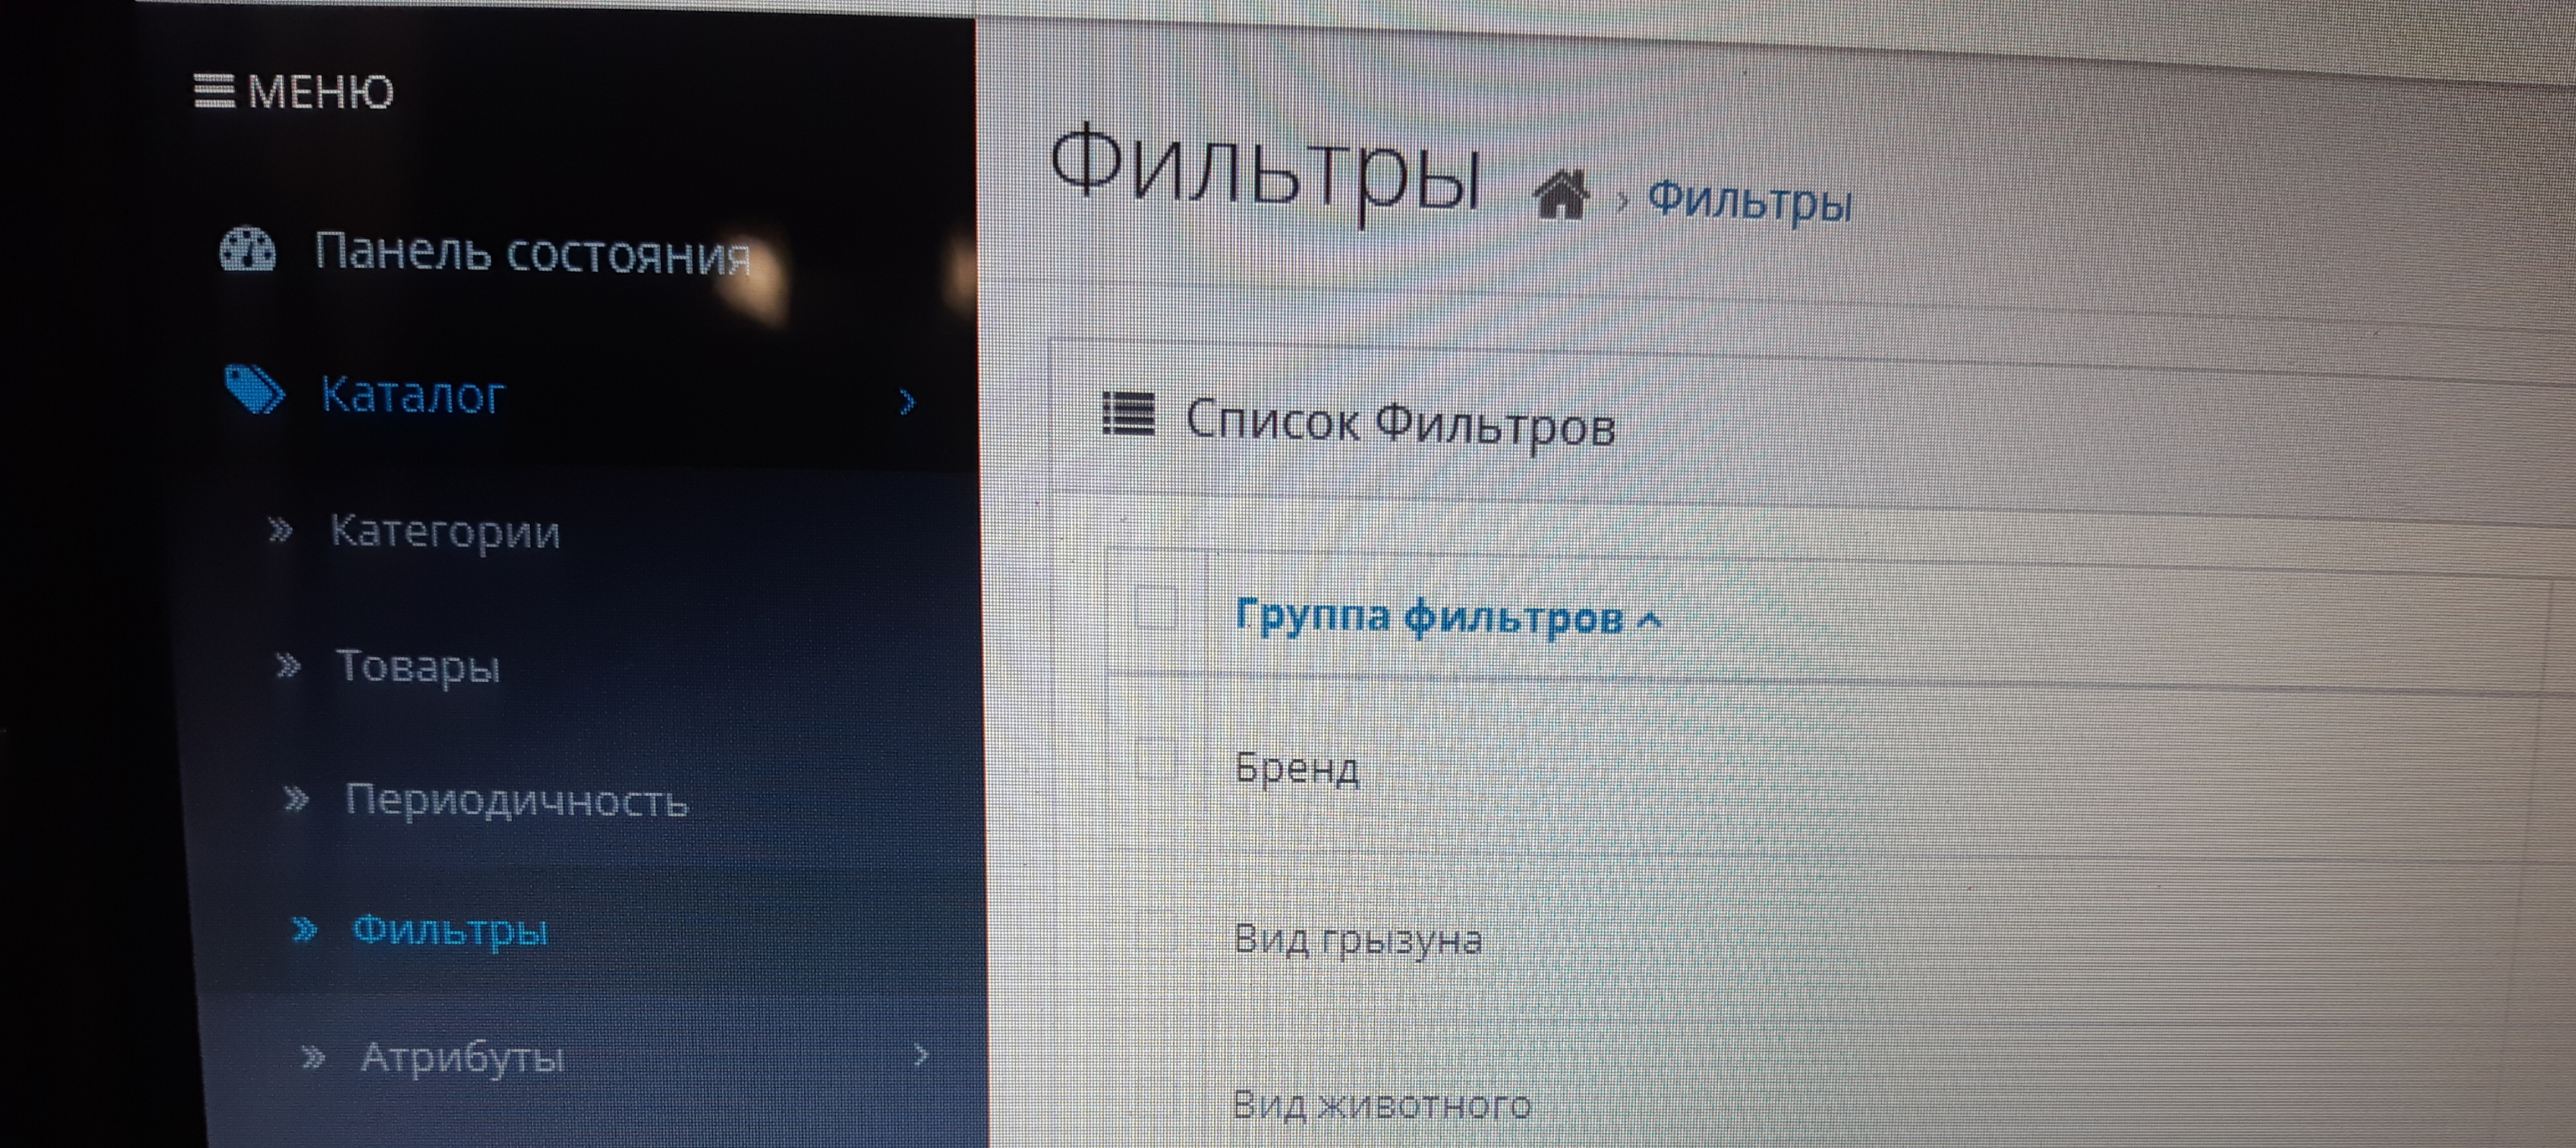Click the double-arrow icon beside Товары
This screenshot has height=1148, width=2576.
tap(288, 665)
